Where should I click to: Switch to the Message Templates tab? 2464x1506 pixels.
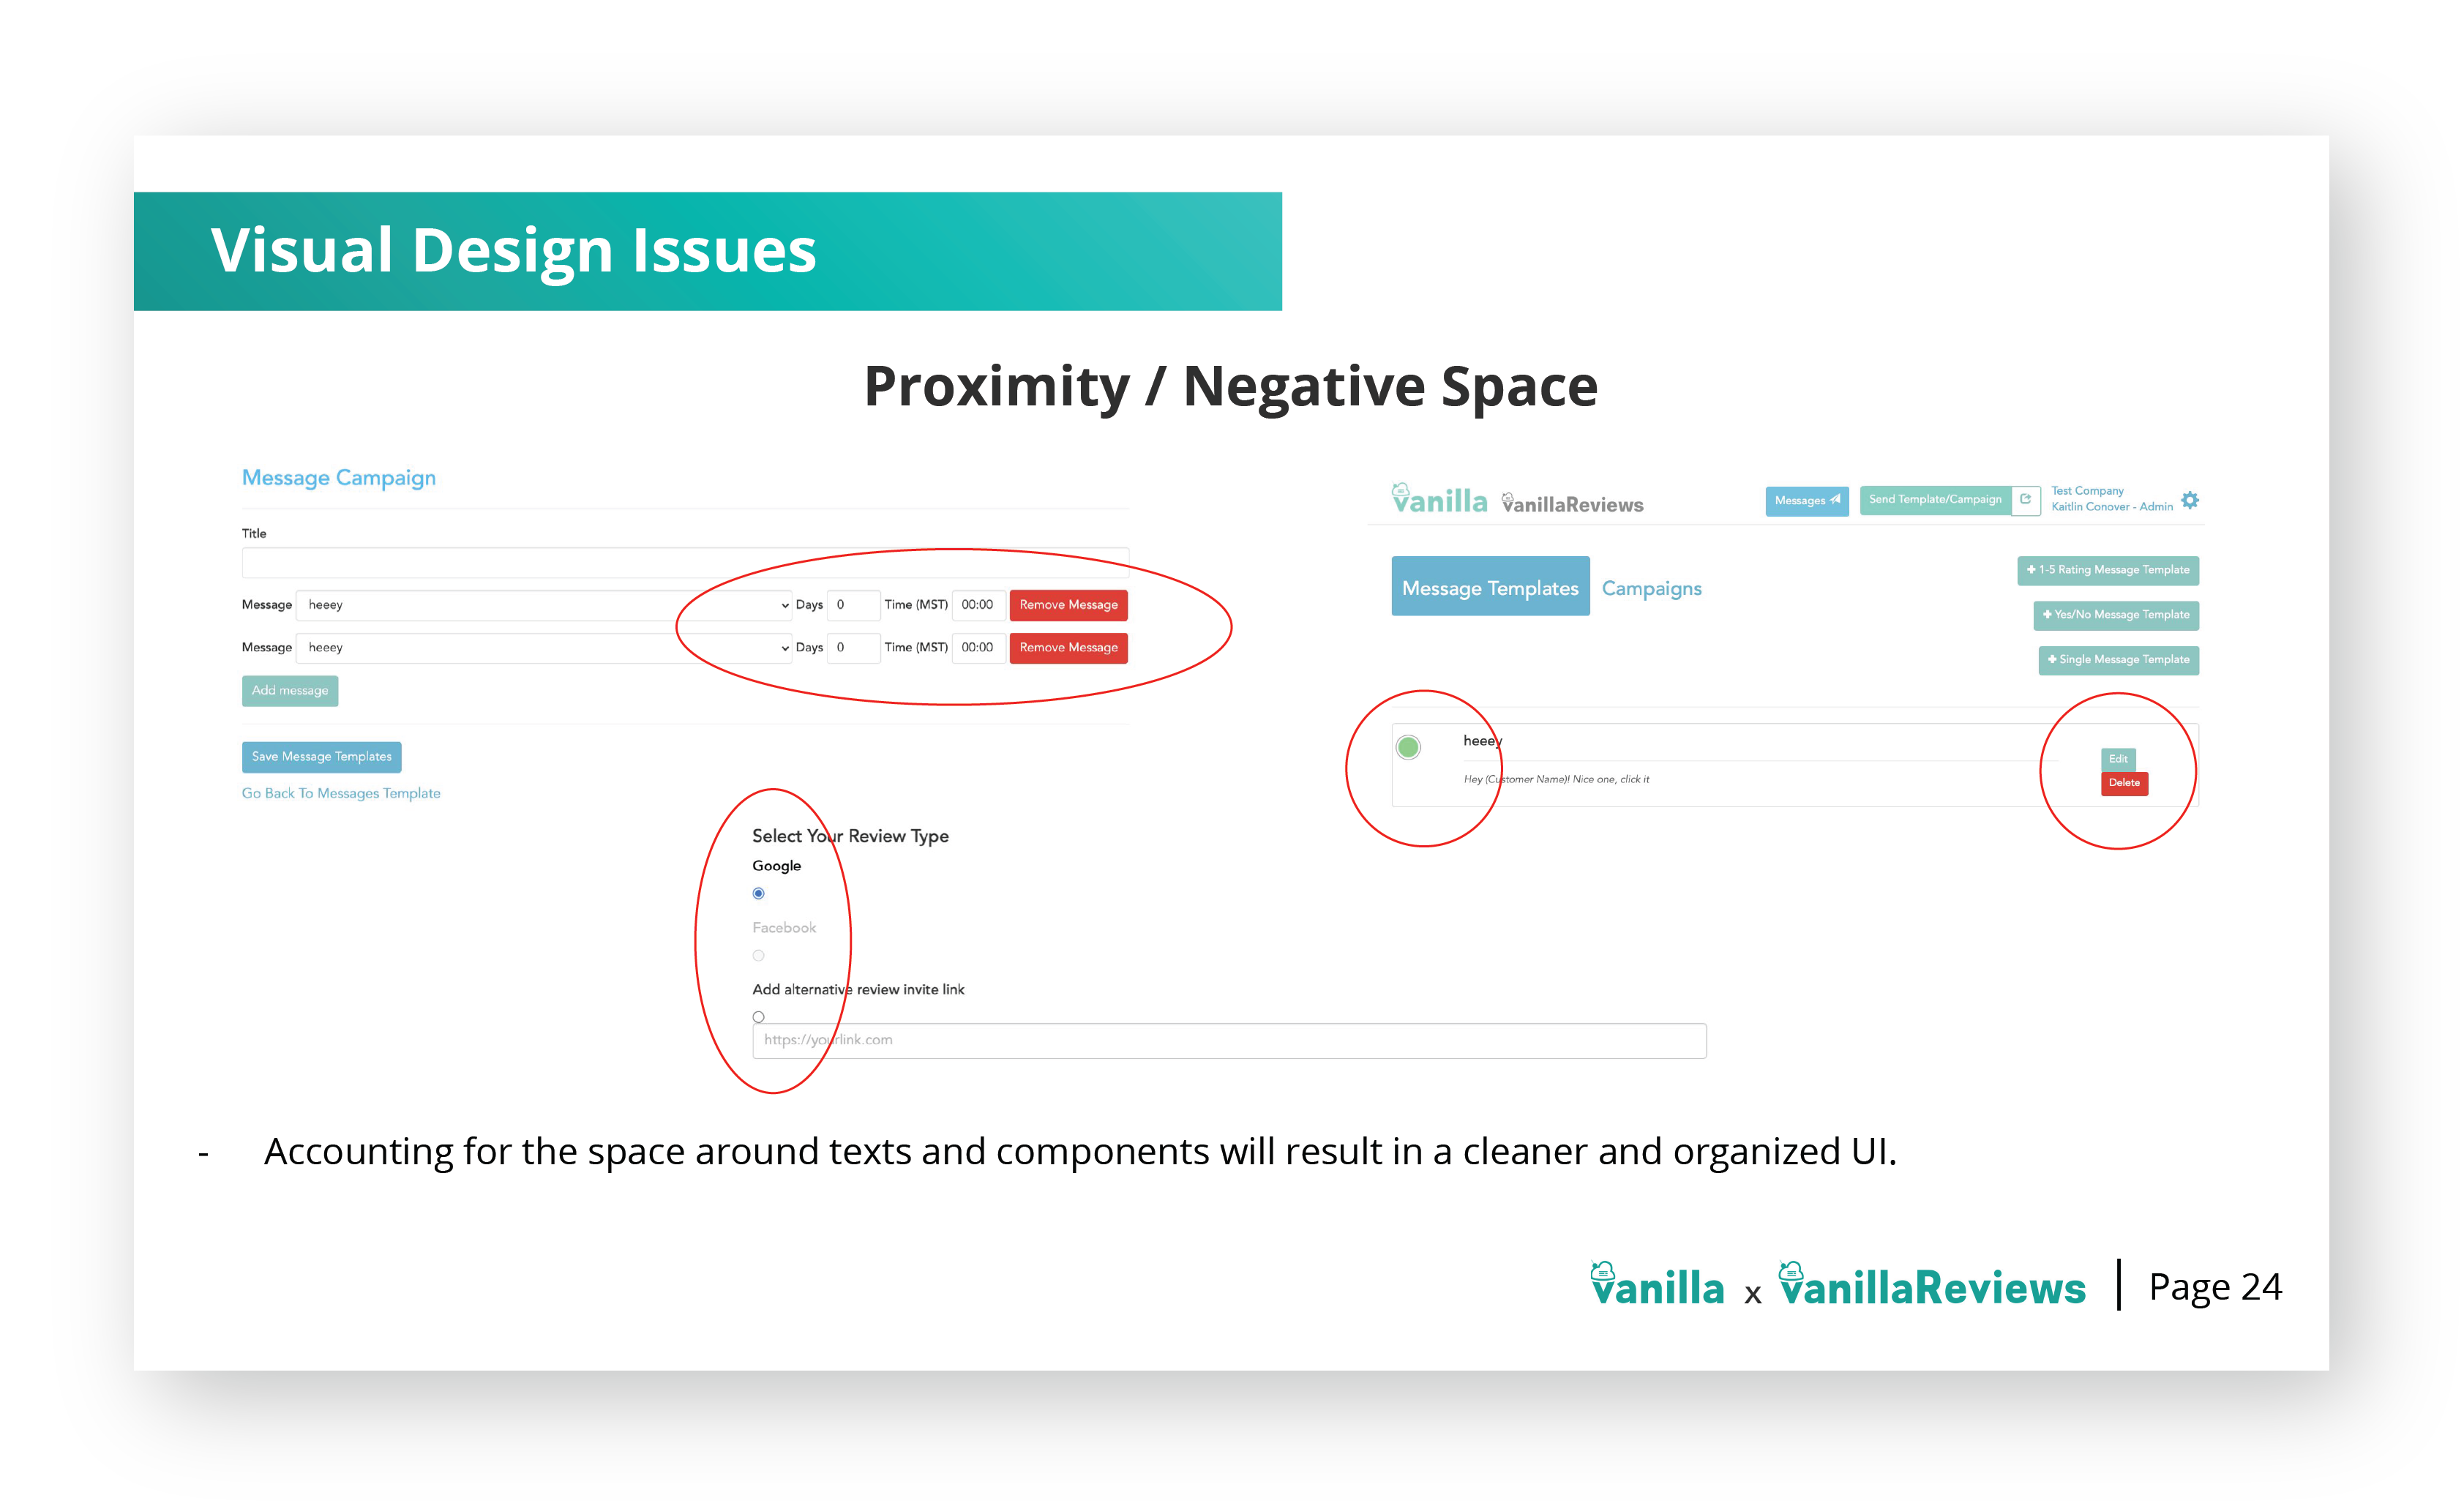(1489, 587)
